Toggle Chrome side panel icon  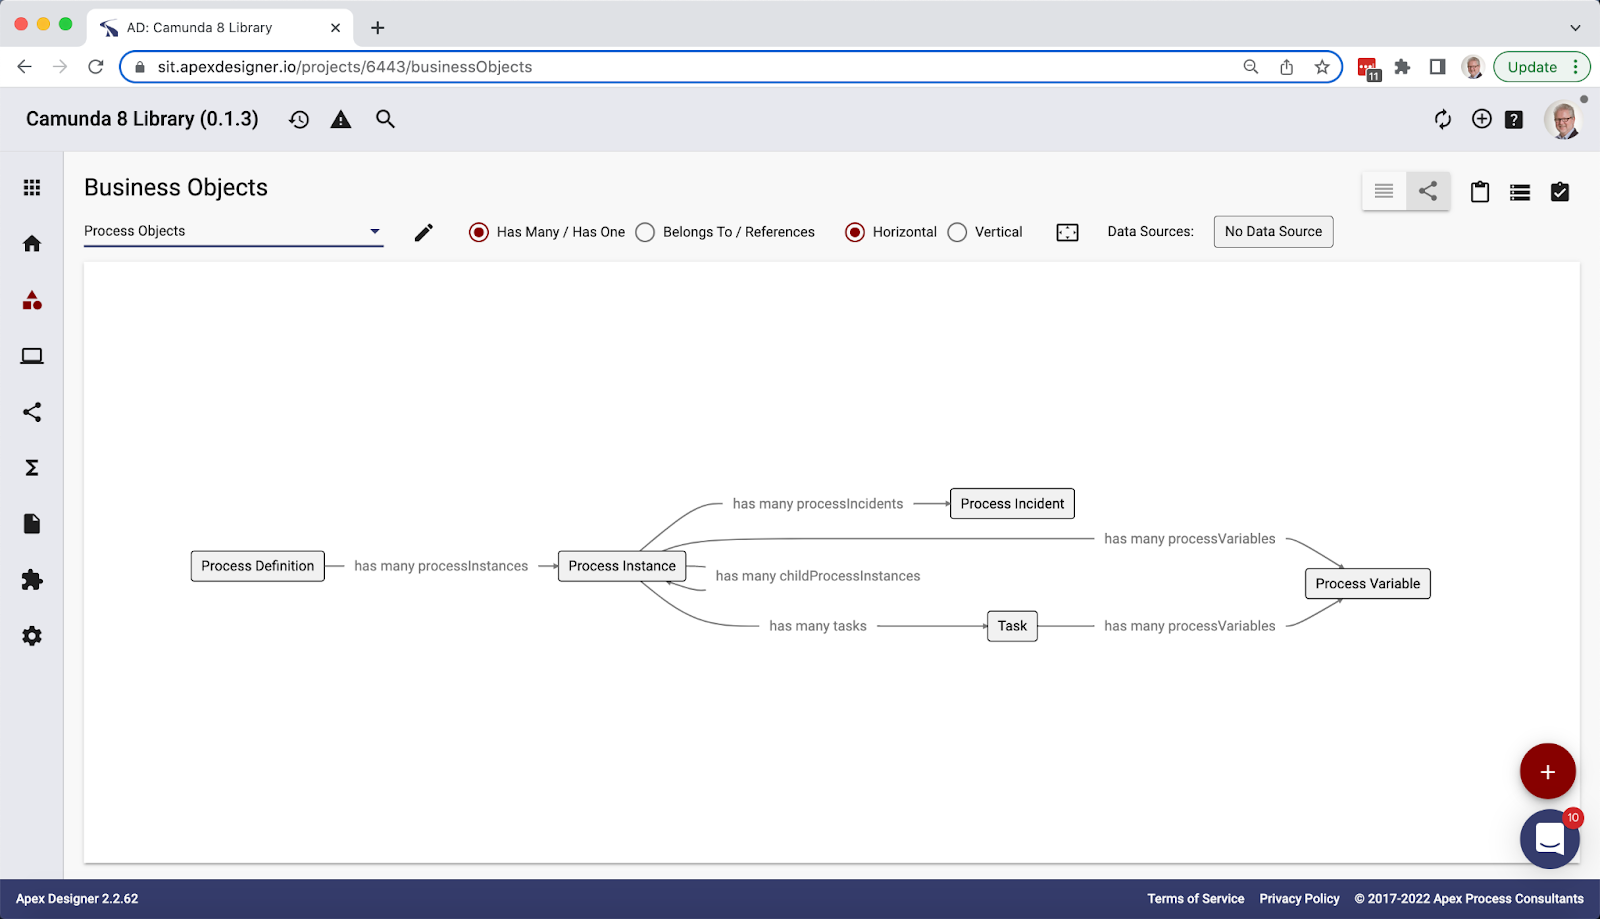point(1437,67)
